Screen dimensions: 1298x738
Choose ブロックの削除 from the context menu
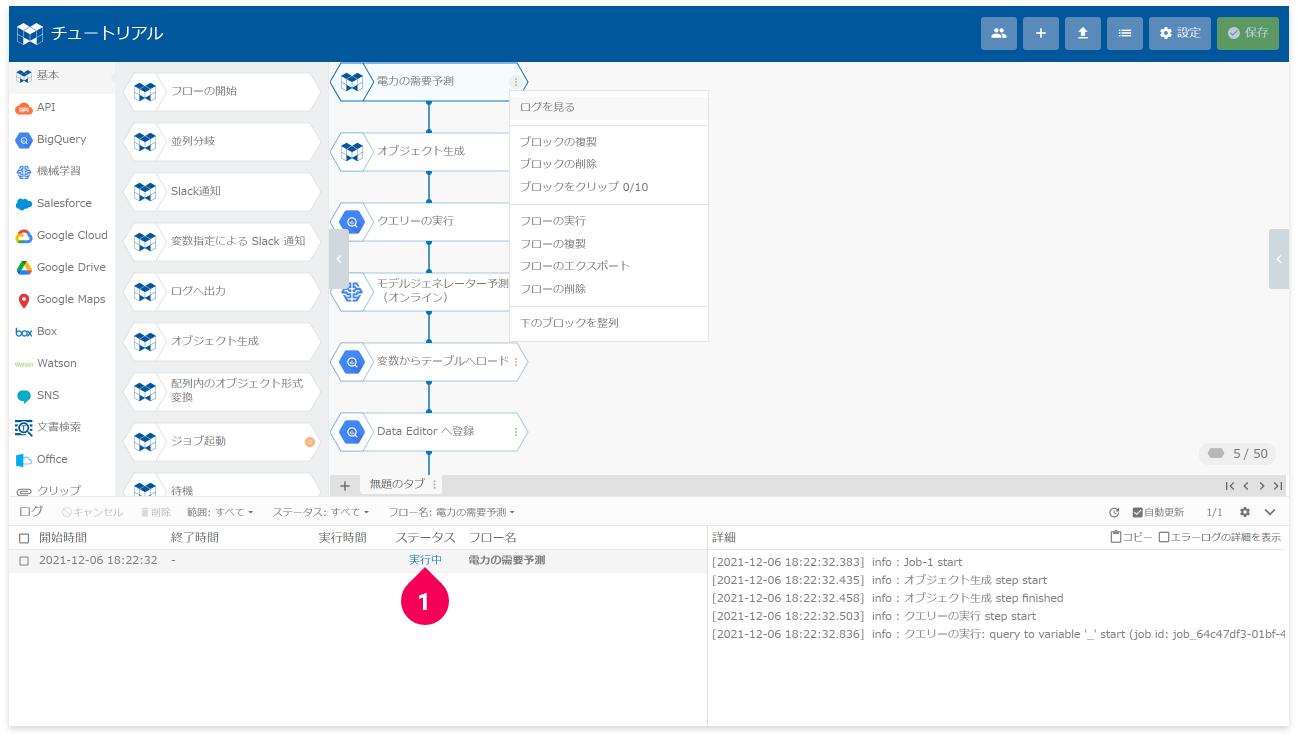pyautogui.click(x=609, y=164)
